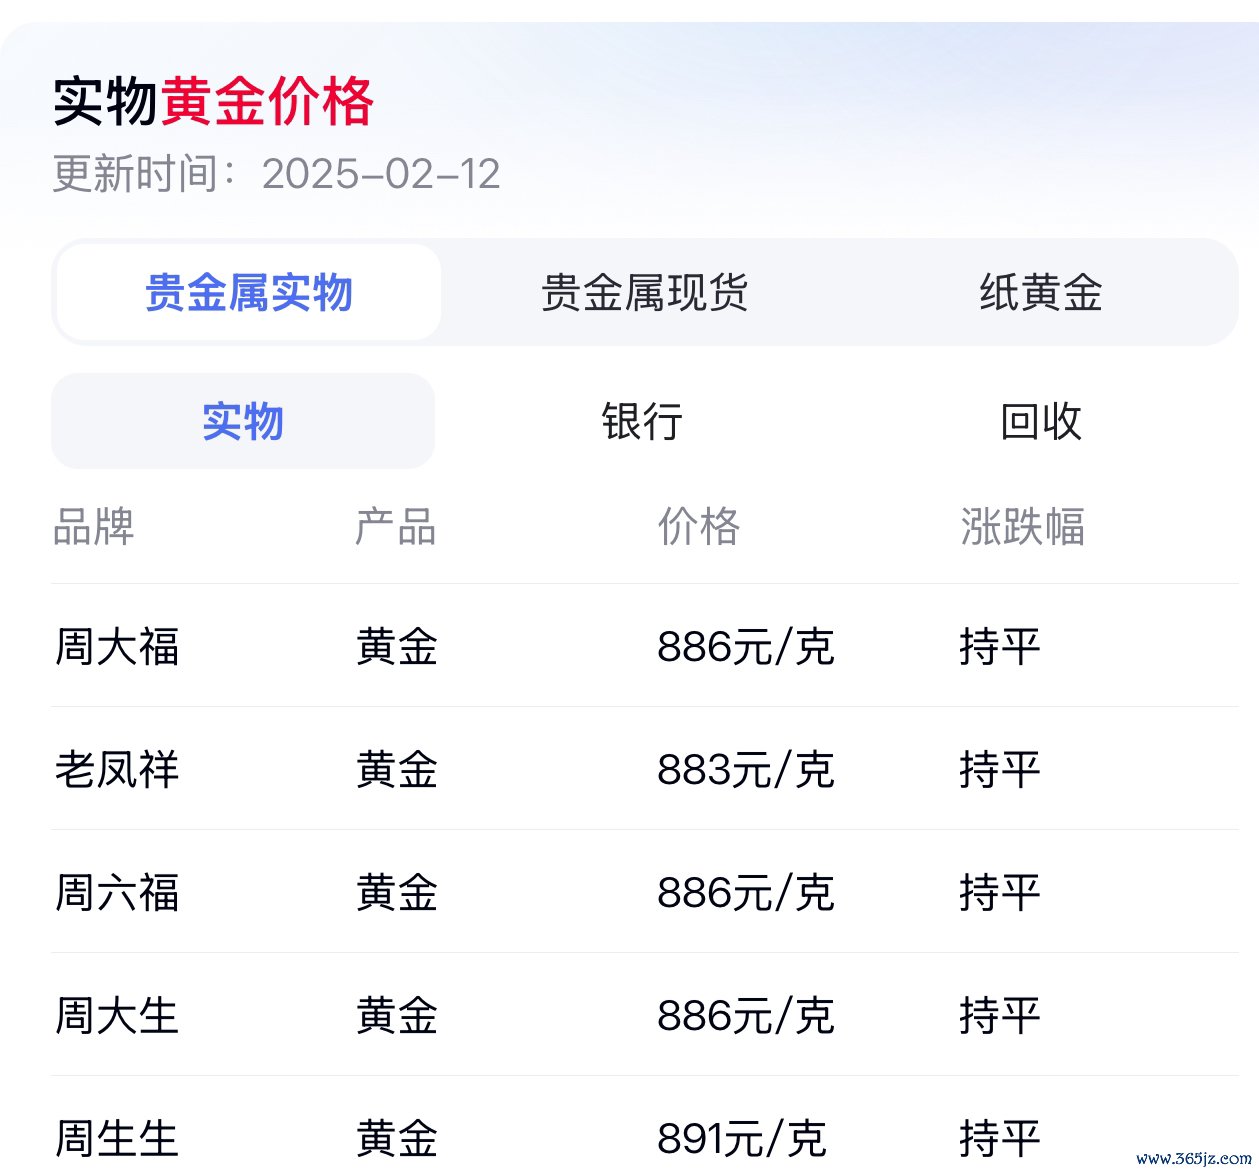The width and height of the screenshot is (1259, 1174).
Task: Click the 891元/克 price cell
Action: (x=742, y=1138)
